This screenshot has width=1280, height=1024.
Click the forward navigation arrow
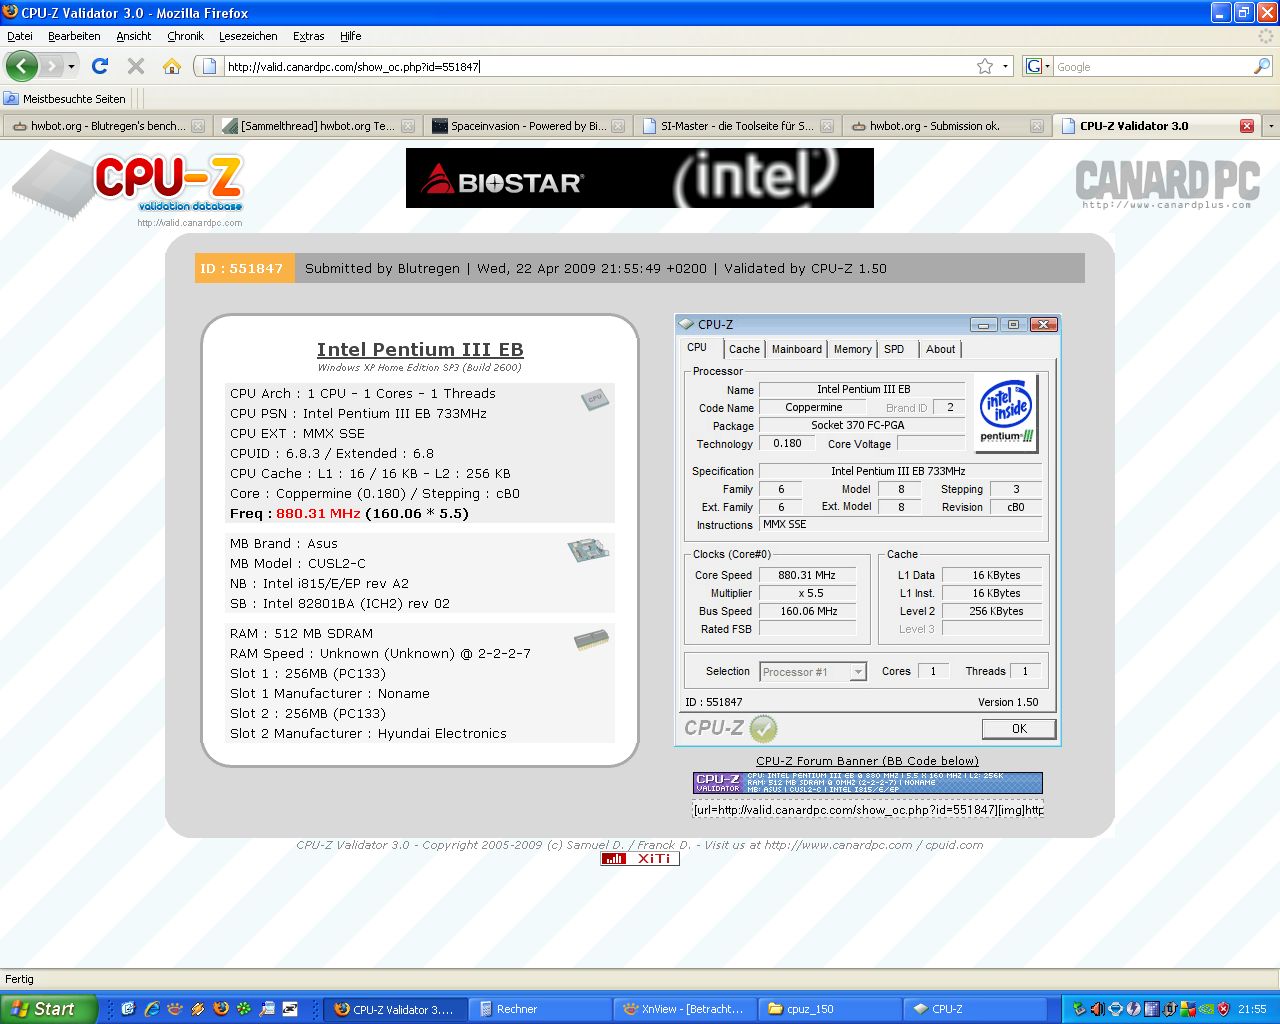point(51,66)
